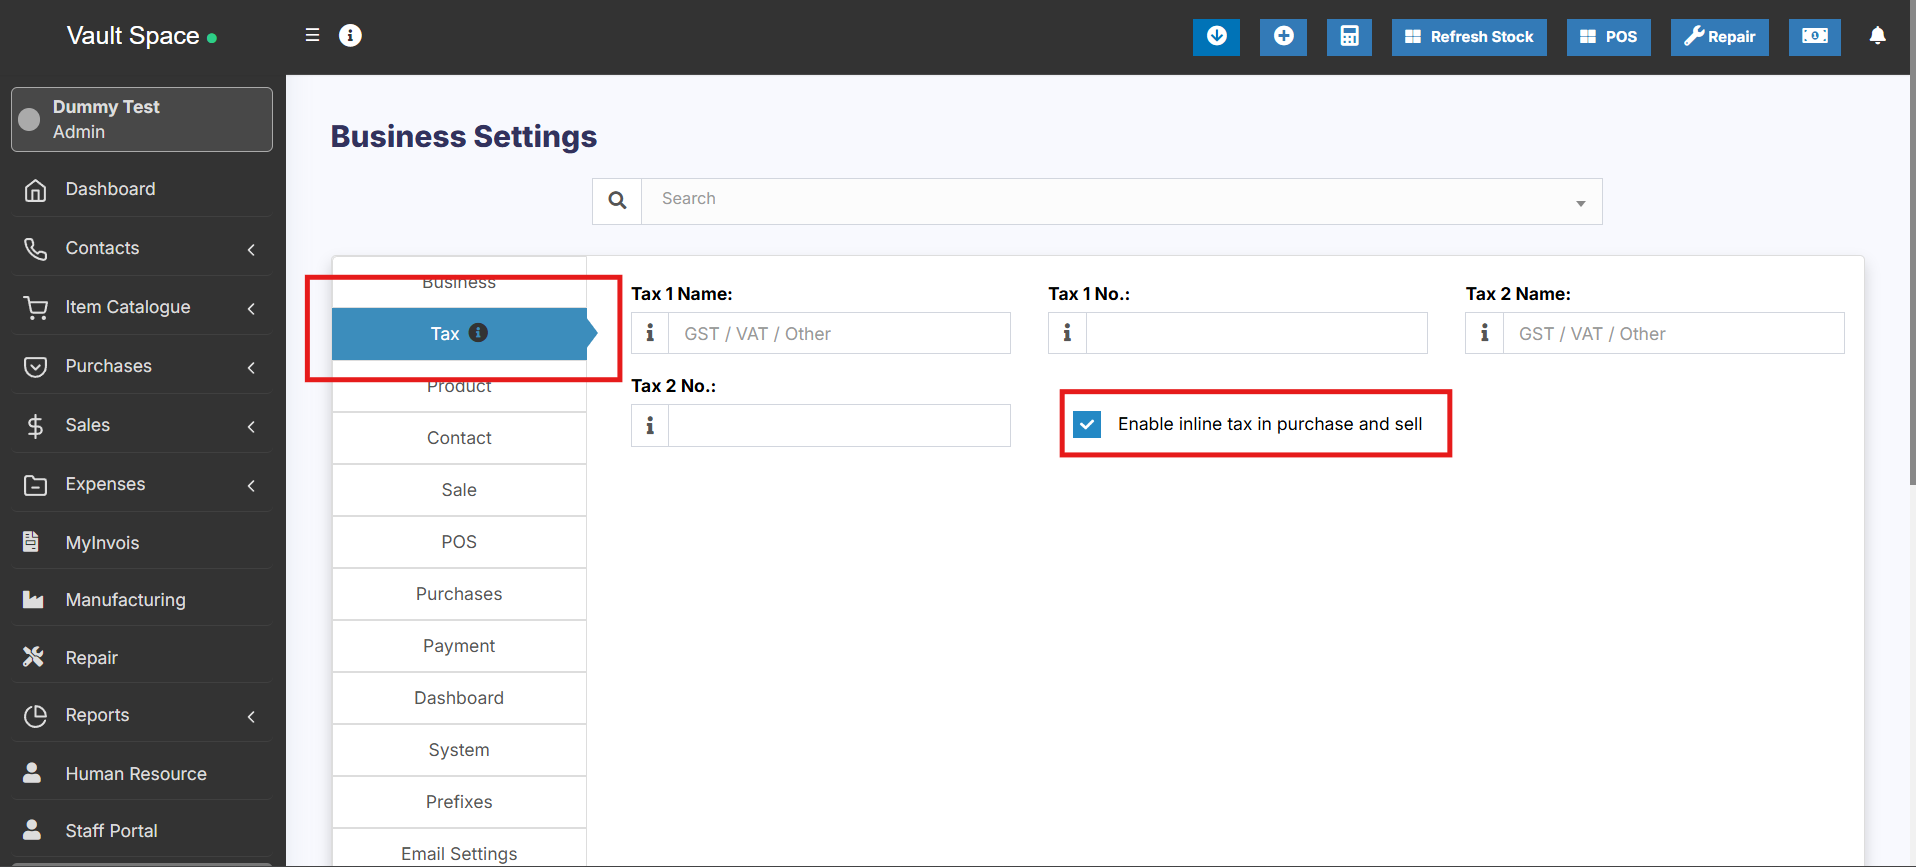Open the calculator icon in top bar

(1349, 37)
